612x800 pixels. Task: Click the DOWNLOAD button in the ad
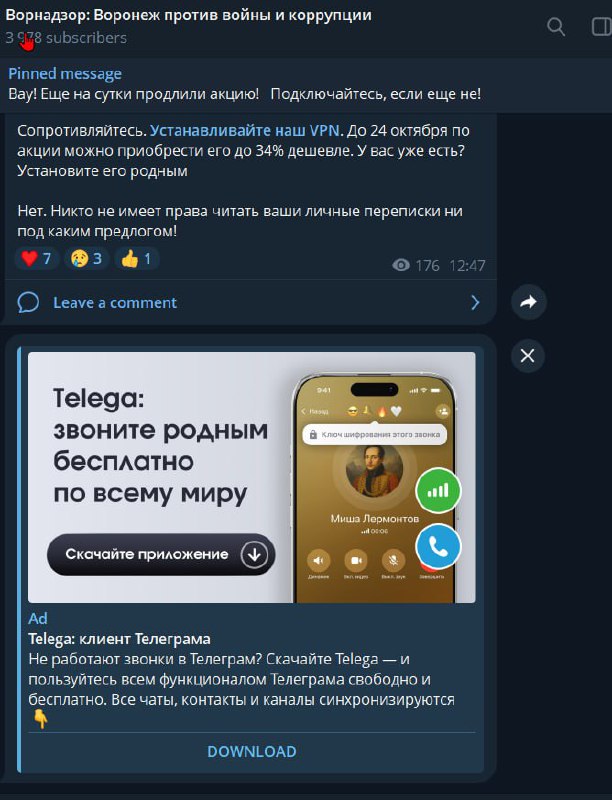(251, 752)
